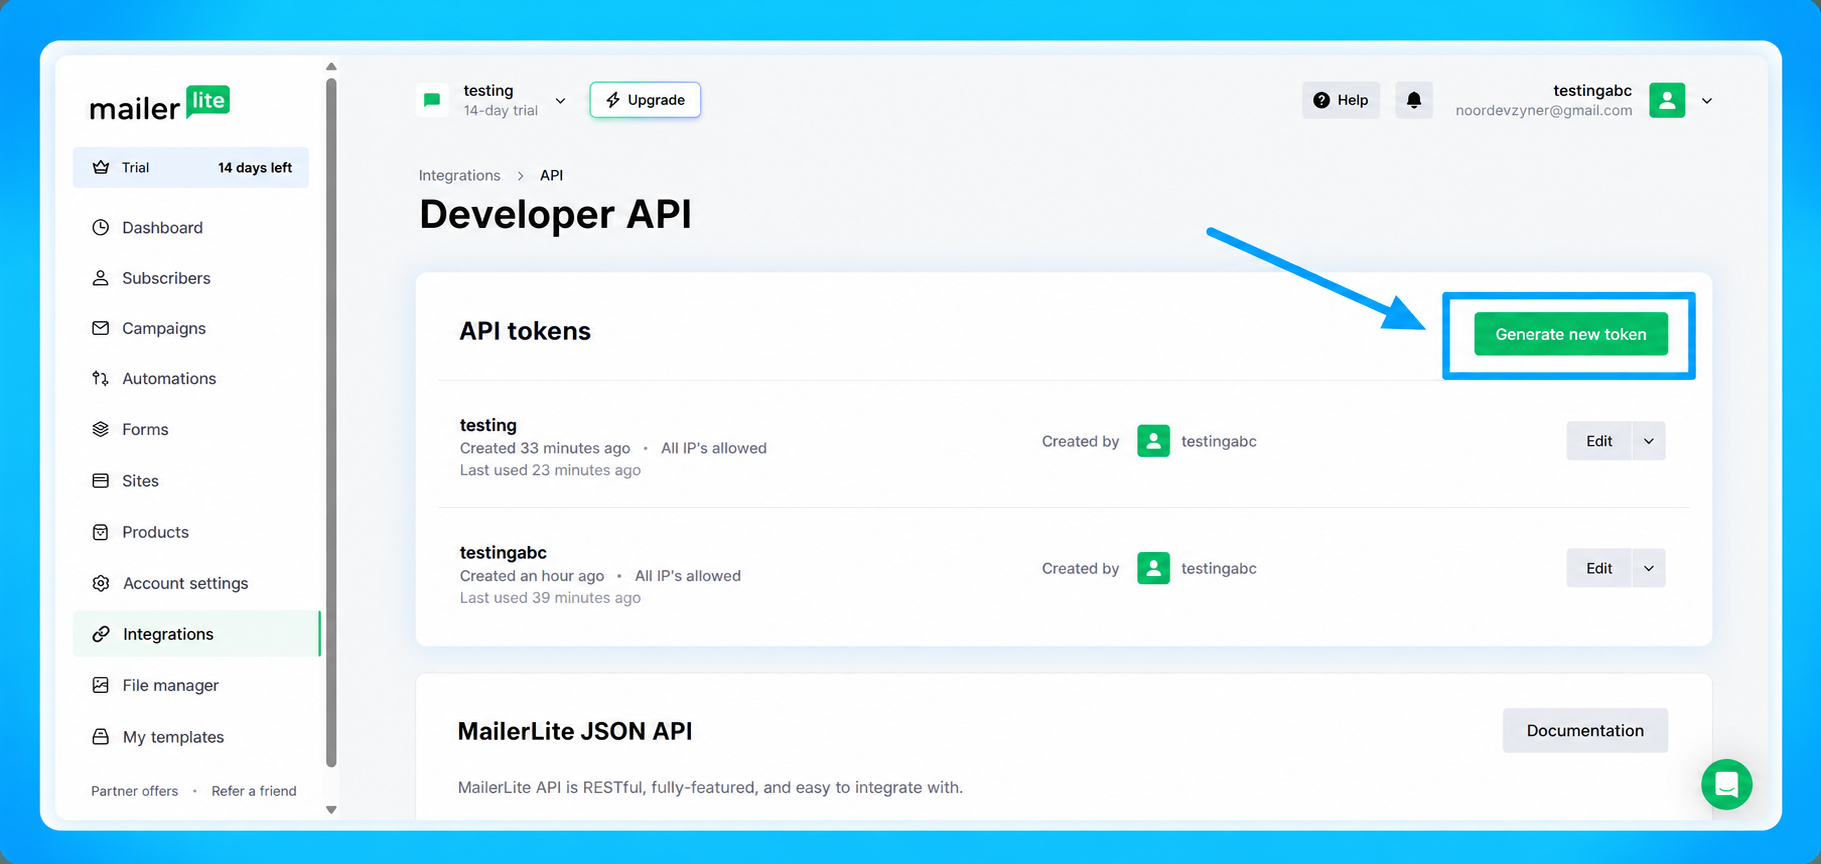1821x864 pixels.
Task: Click the API breadcrumb text
Action: point(551,175)
